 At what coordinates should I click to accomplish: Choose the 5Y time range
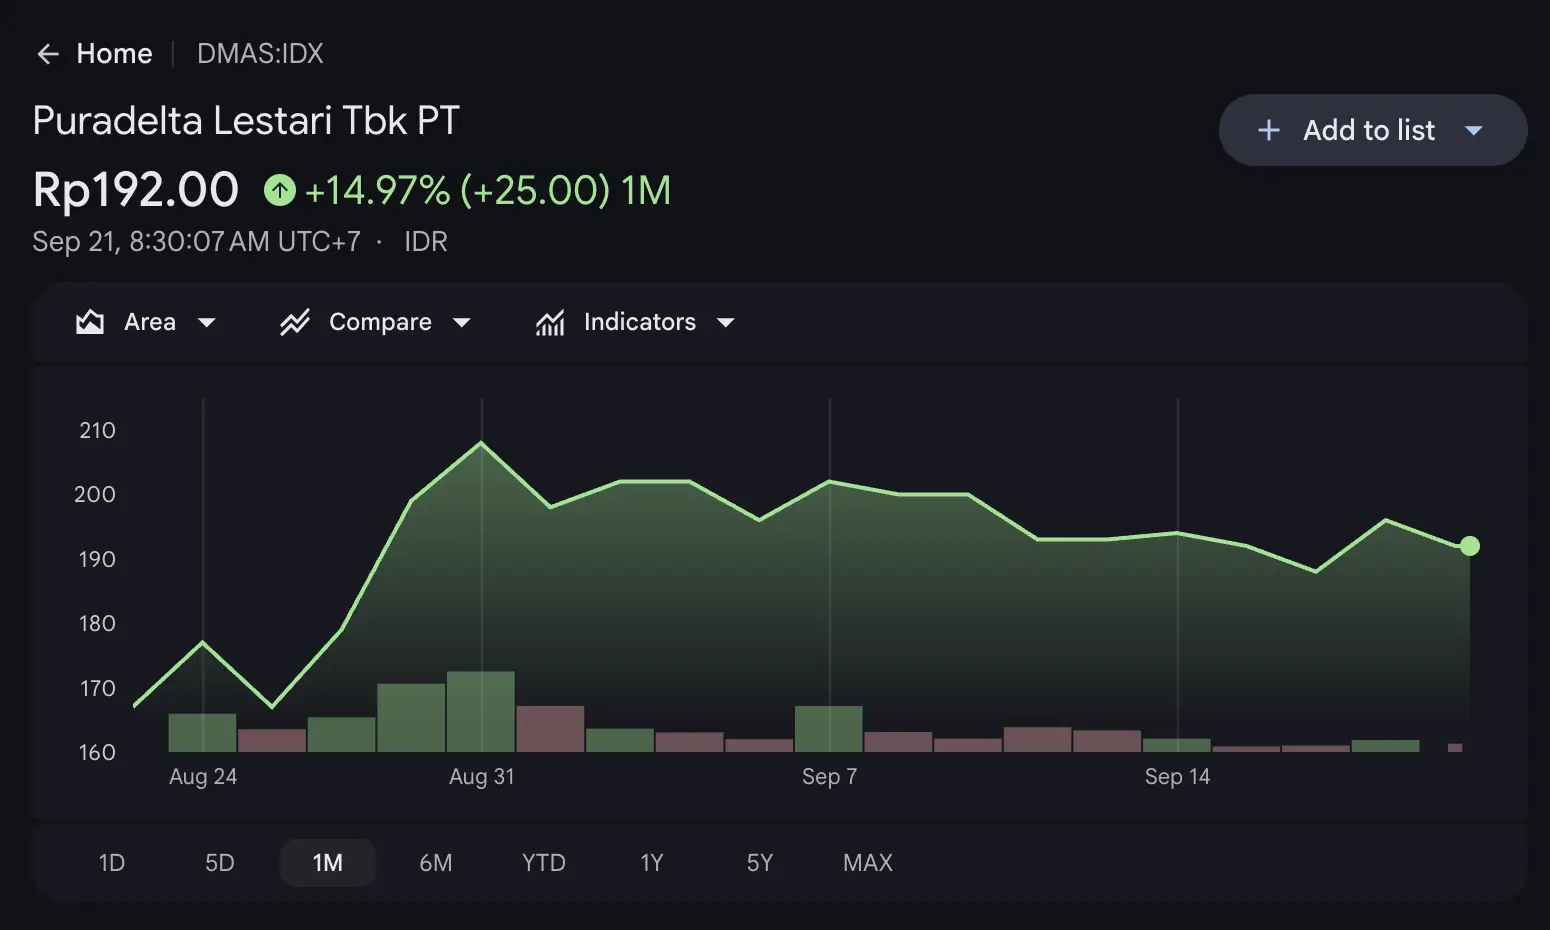coord(760,863)
